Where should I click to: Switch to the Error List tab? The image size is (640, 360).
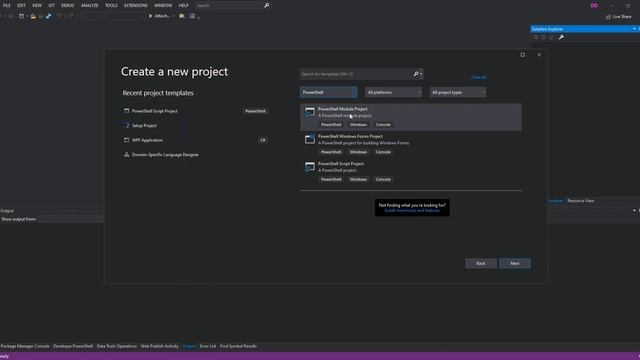coord(208,346)
